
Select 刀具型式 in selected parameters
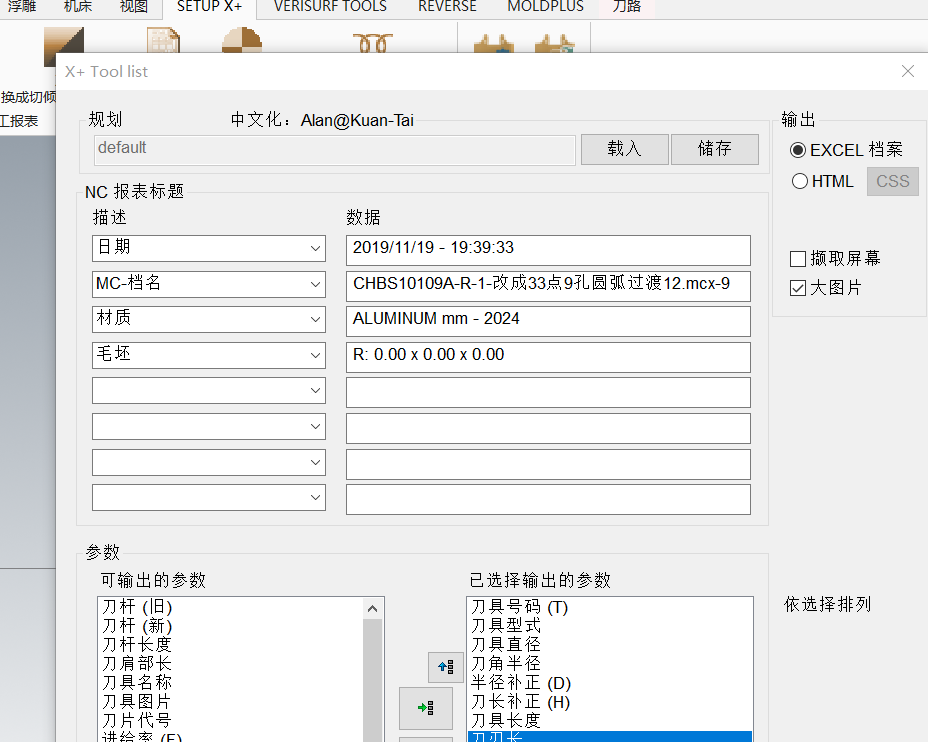click(x=506, y=626)
